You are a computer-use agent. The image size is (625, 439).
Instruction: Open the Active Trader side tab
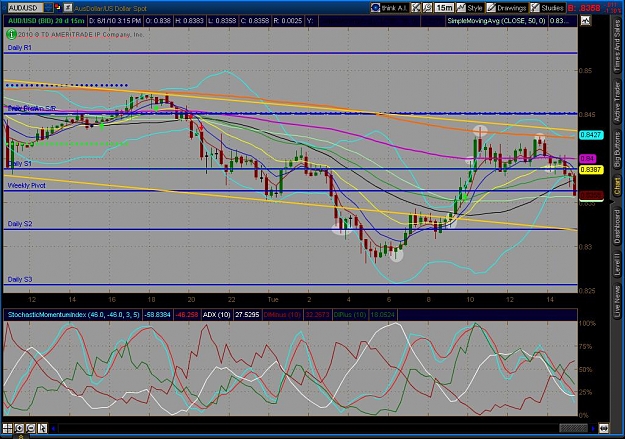tap(617, 101)
